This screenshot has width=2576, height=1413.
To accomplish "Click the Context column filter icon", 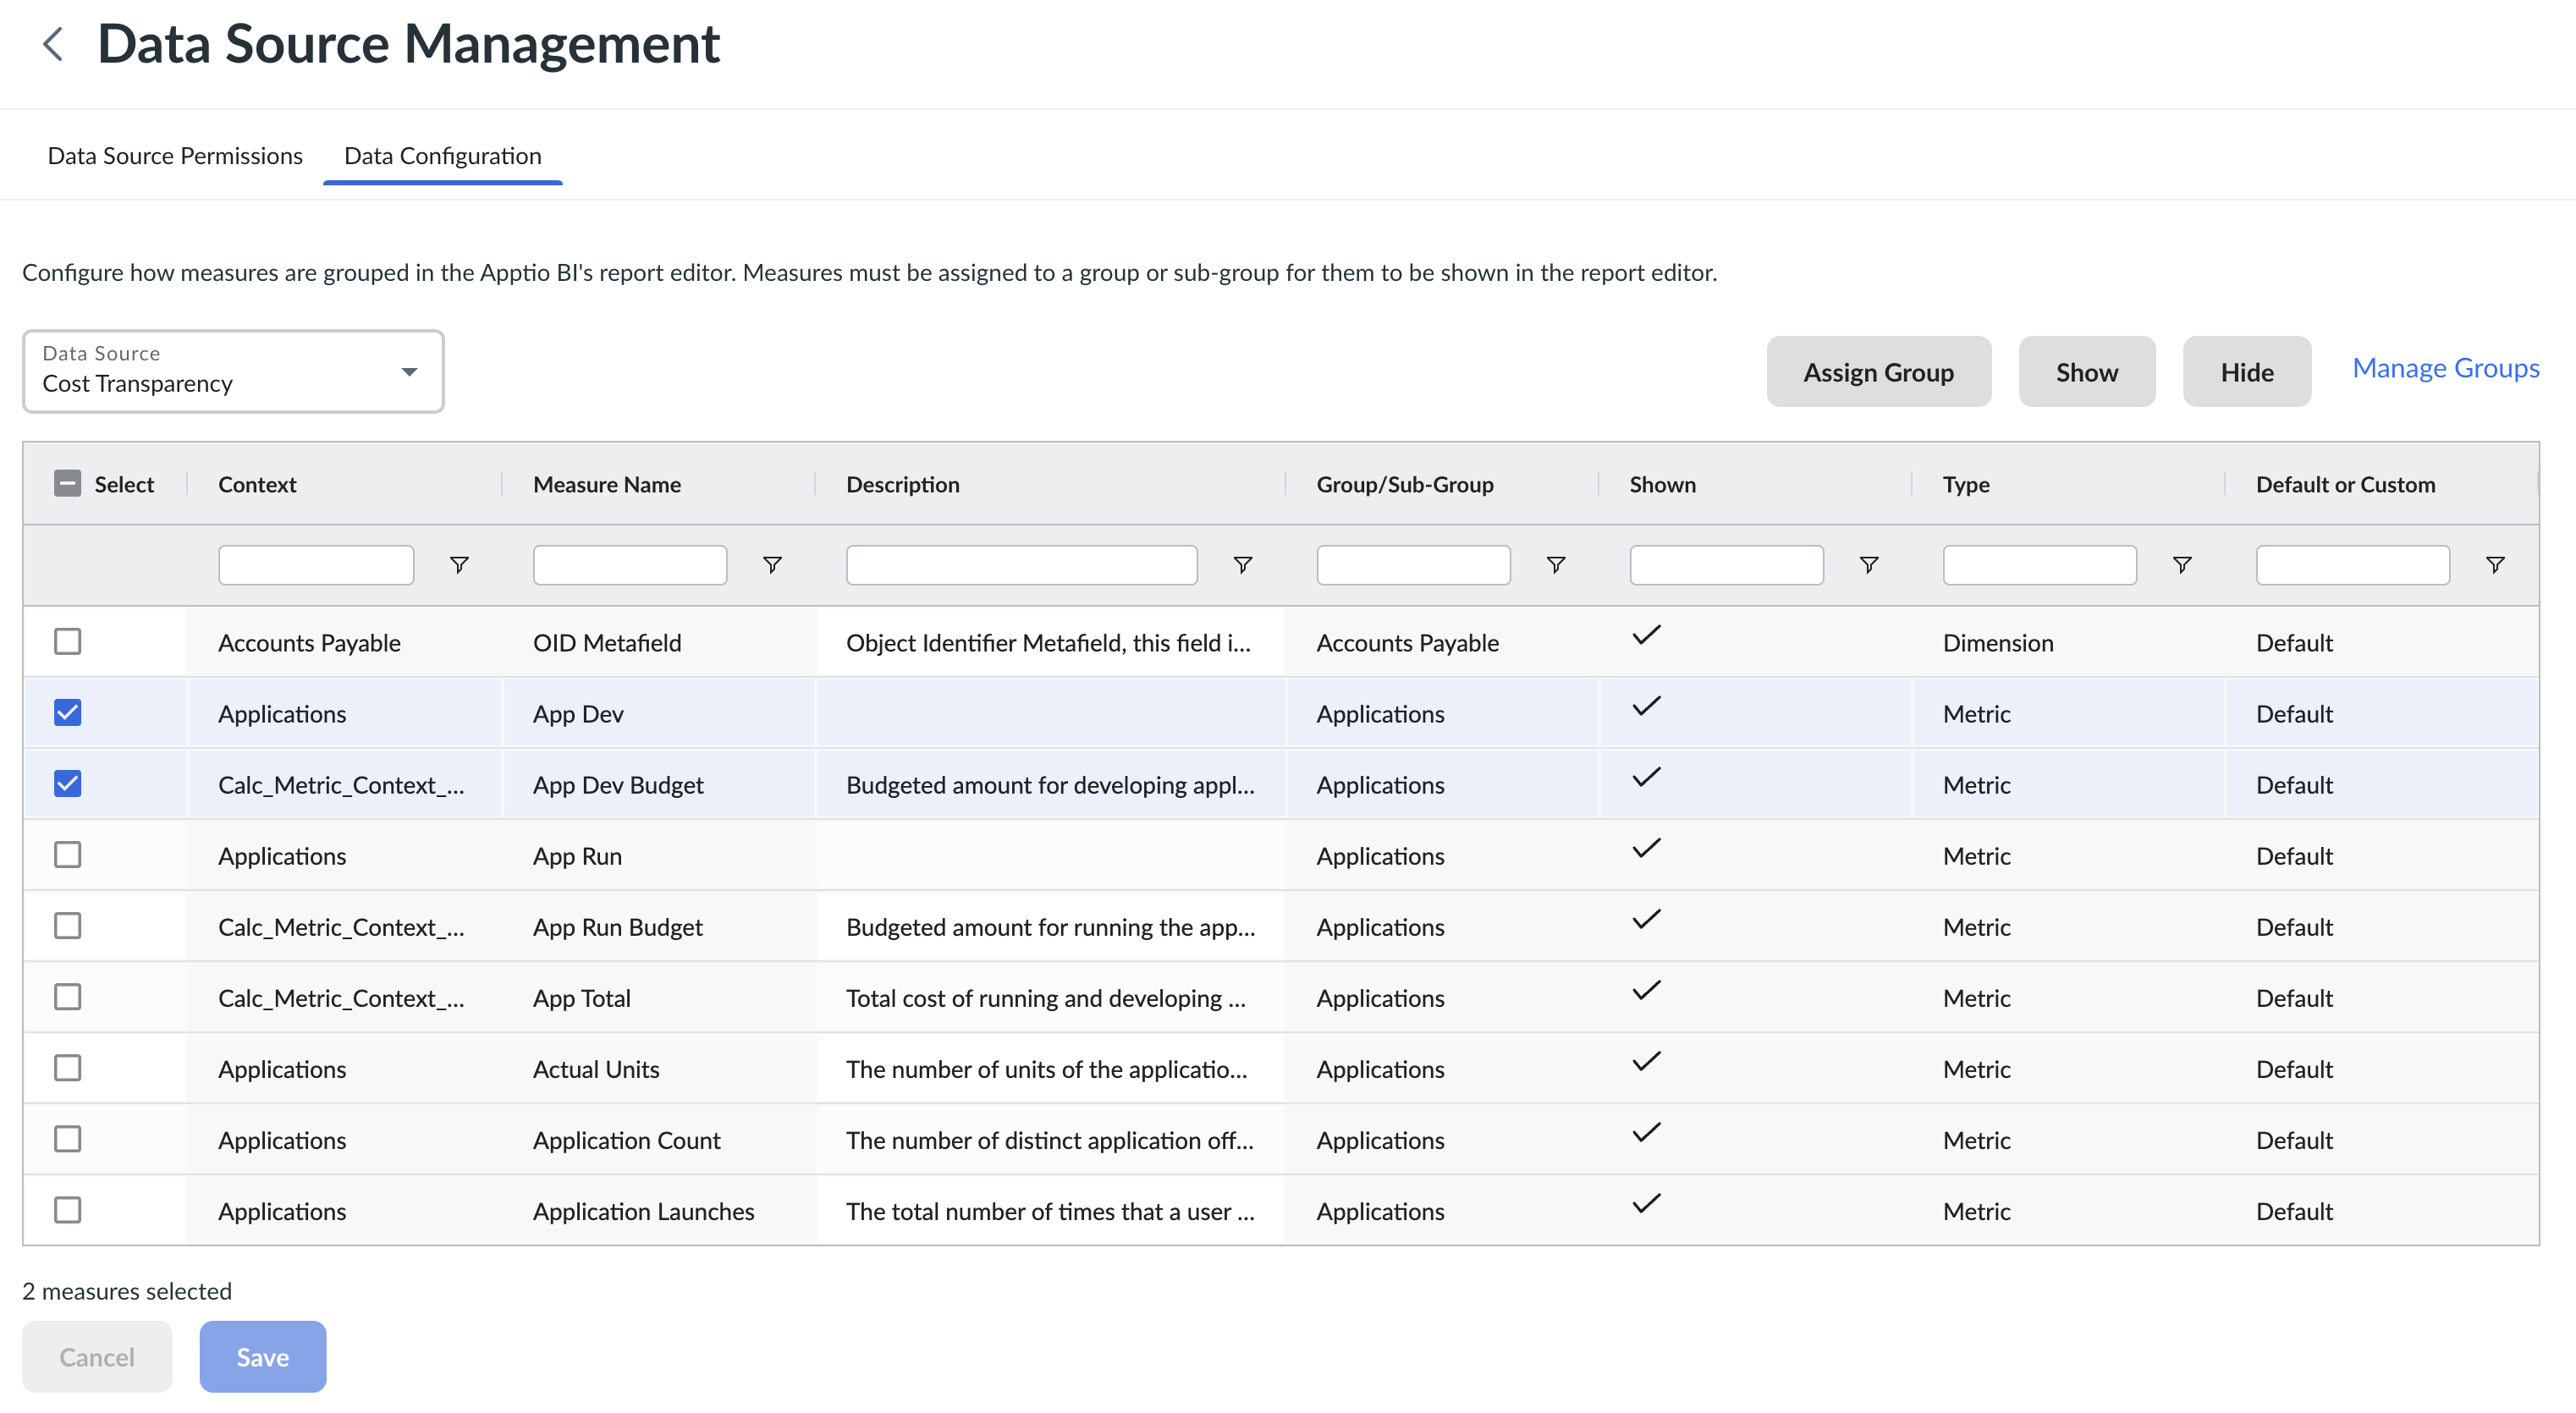I will pyautogui.click(x=459, y=565).
